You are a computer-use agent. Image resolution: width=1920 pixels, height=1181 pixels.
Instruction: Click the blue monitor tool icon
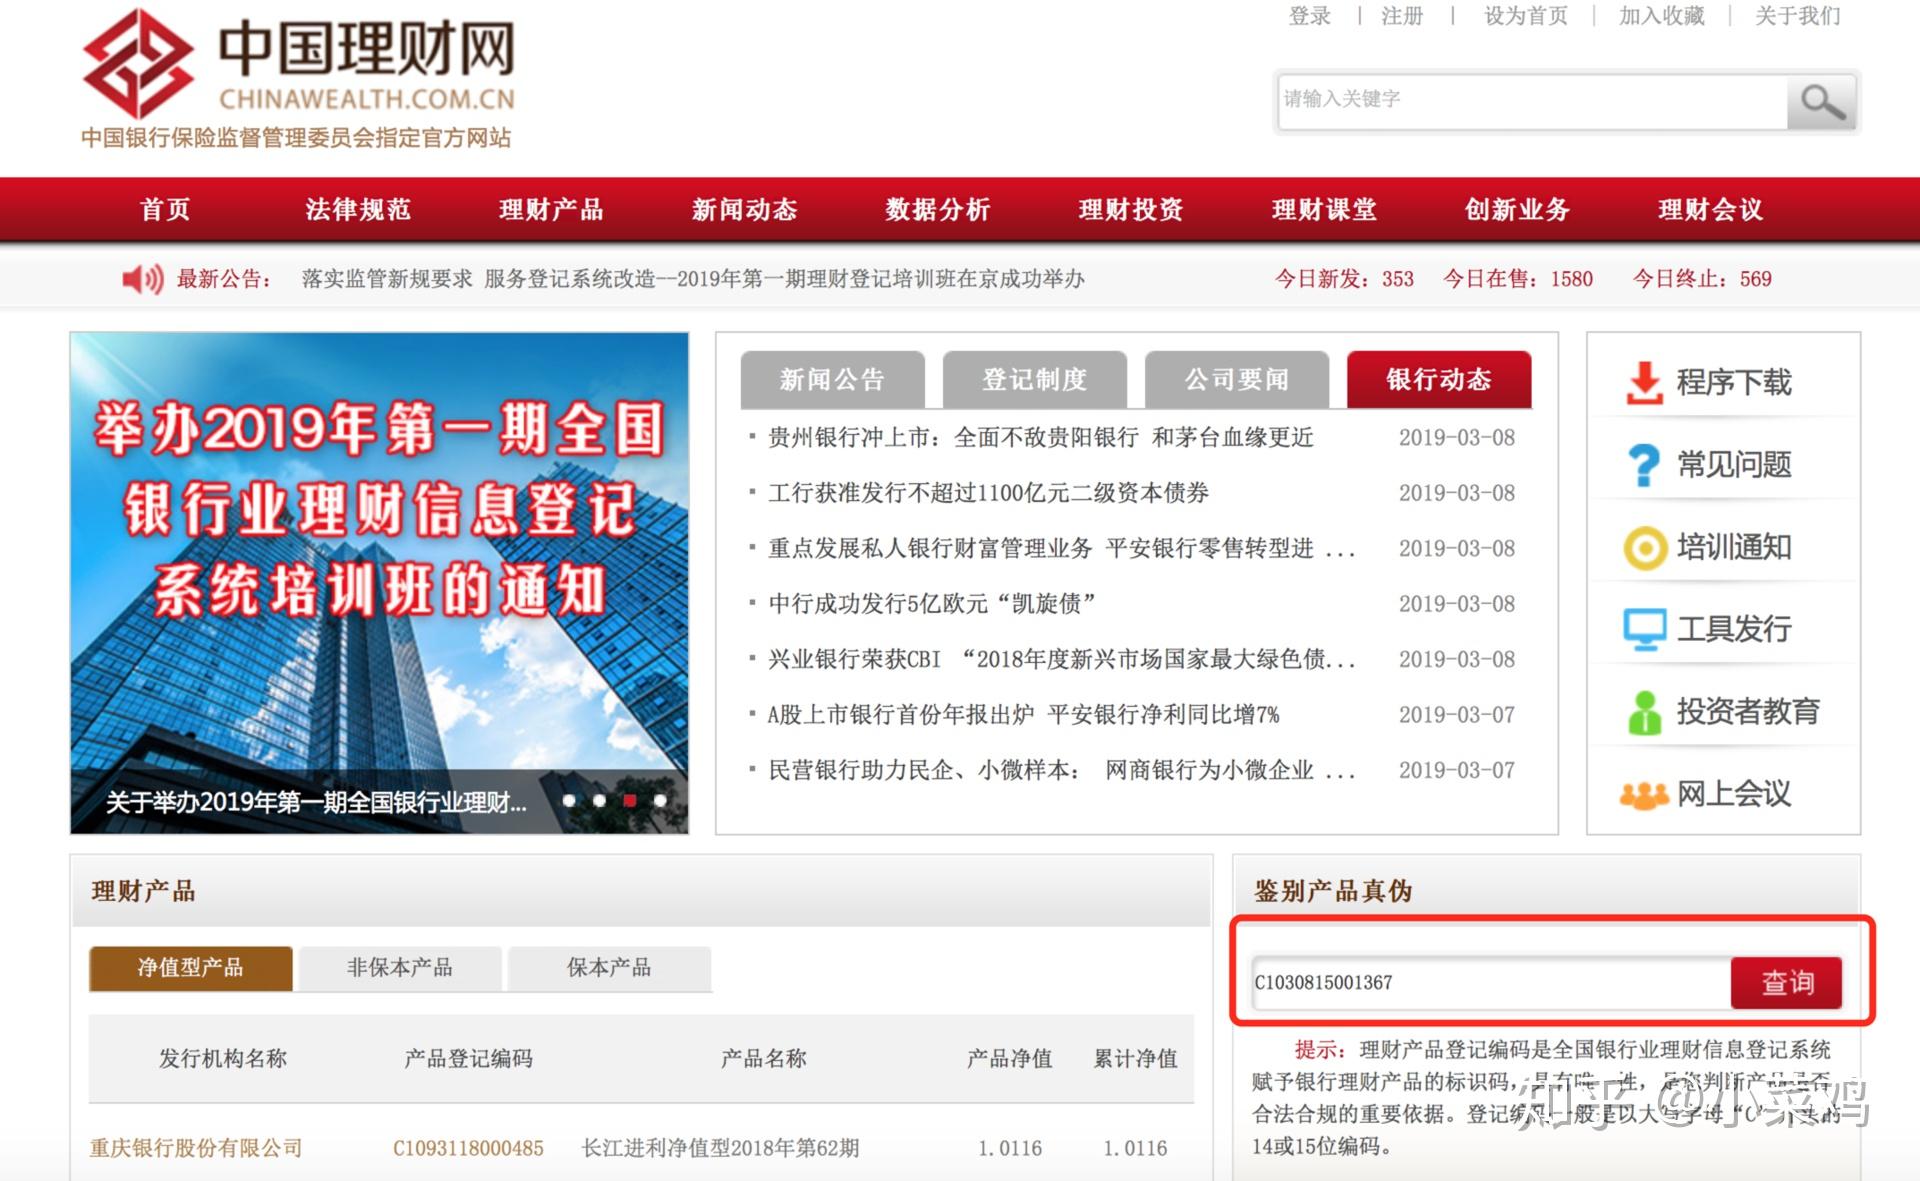1643,629
